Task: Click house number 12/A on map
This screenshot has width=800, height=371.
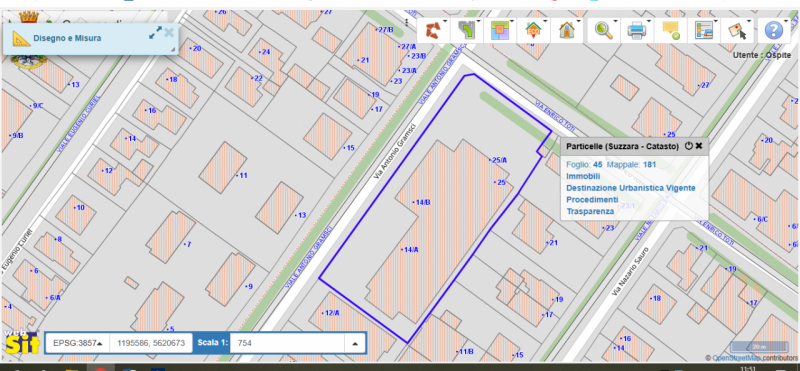Action: pos(332,312)
